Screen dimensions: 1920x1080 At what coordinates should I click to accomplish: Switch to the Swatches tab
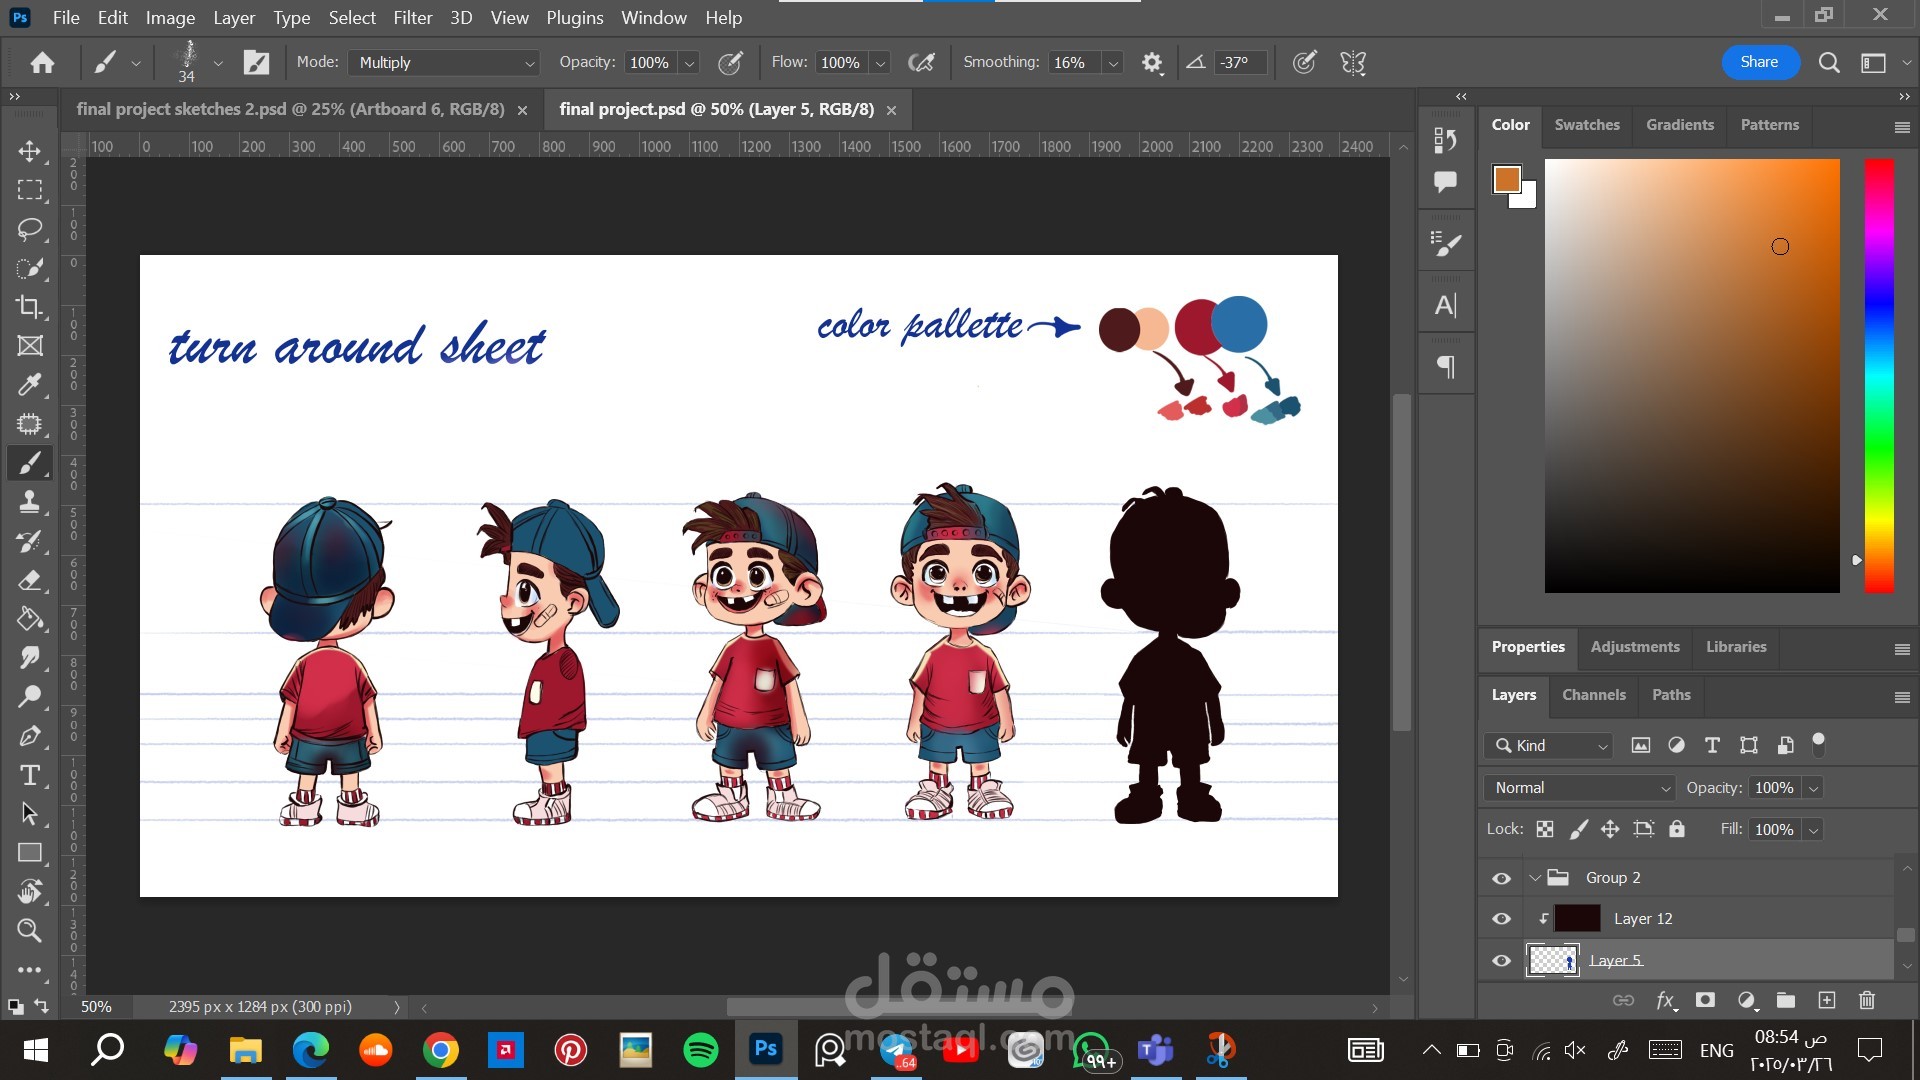(1586, 125)
